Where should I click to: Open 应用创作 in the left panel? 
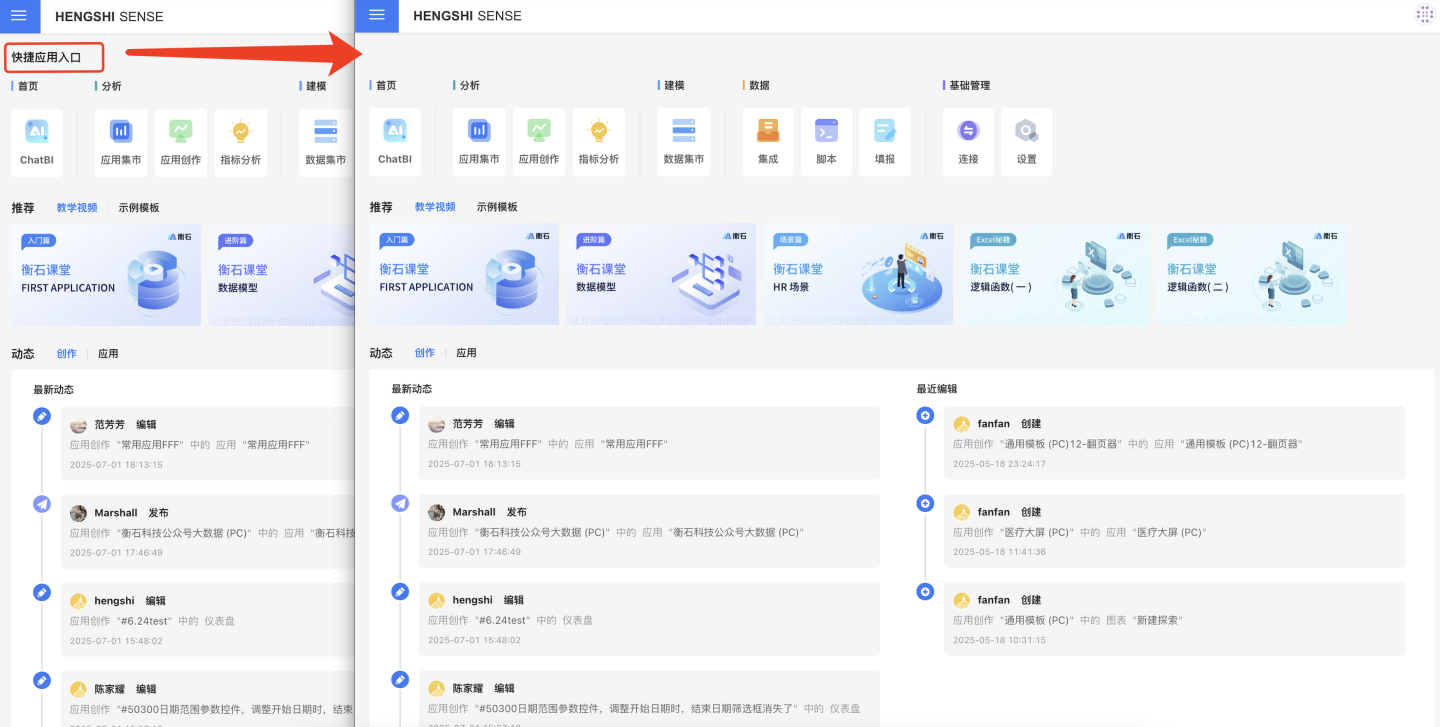pos(181,141)
